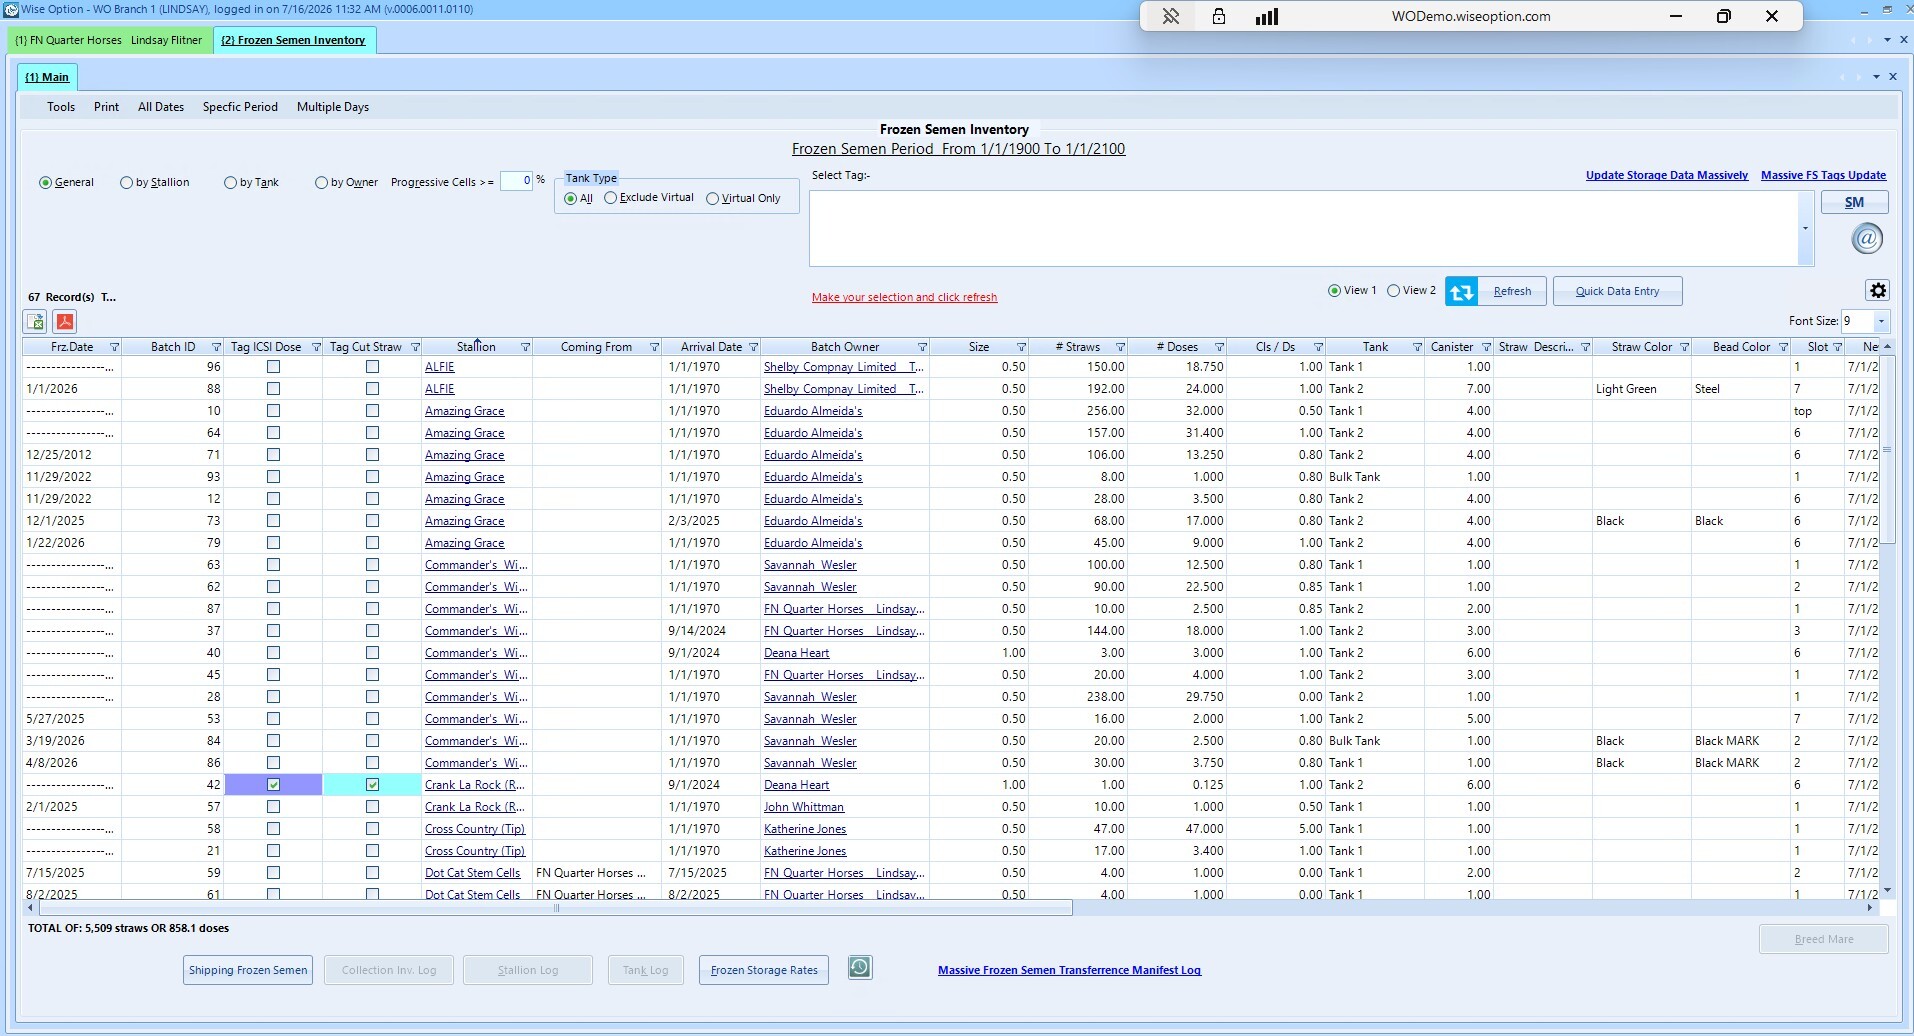The height and width of the screenshot is (1036, 1914).
Task: Switch to FN Quarter Horses tab
Action: [109, 40]
